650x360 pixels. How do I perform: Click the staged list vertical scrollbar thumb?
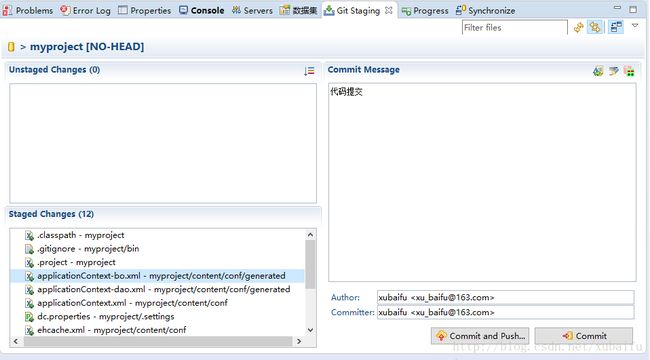tap(310, 264)
